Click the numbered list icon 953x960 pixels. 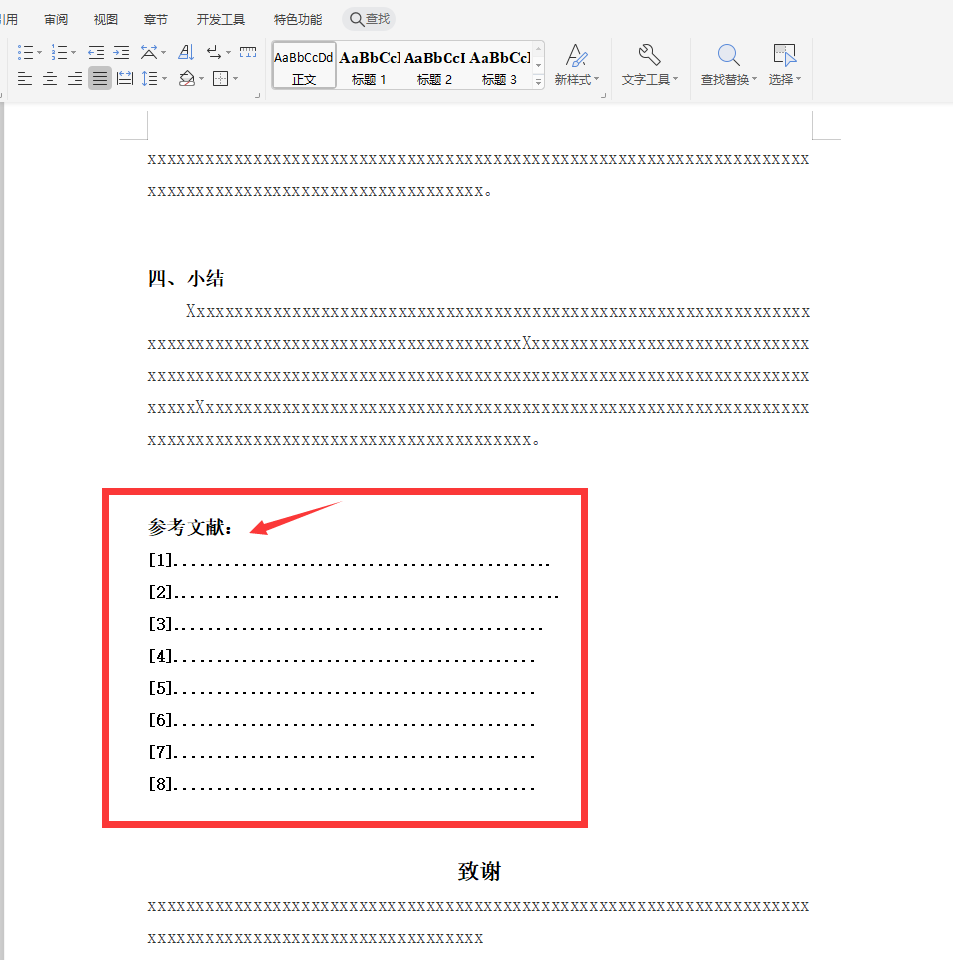[x=59, y=52]
